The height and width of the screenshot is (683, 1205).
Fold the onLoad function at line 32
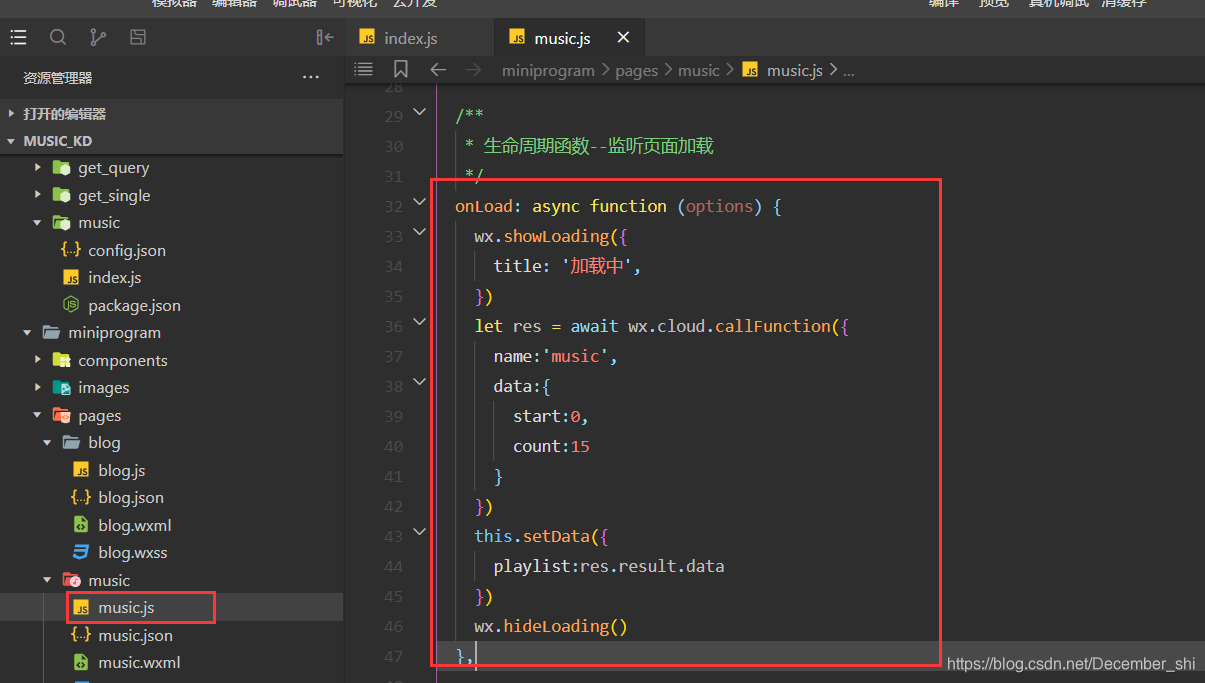[x=419, y=202]
